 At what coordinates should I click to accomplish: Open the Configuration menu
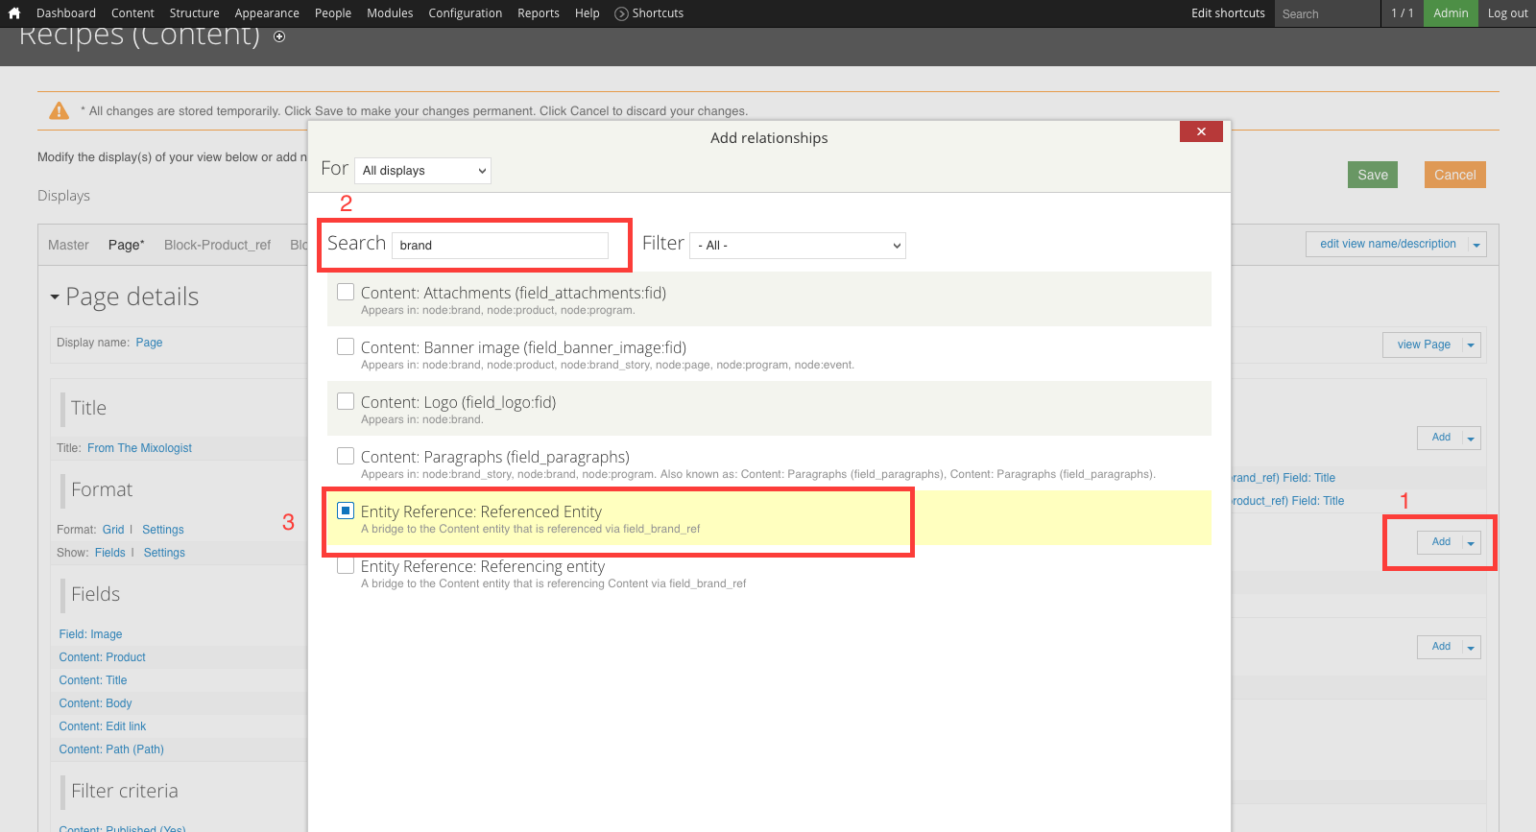pos(465,13)
